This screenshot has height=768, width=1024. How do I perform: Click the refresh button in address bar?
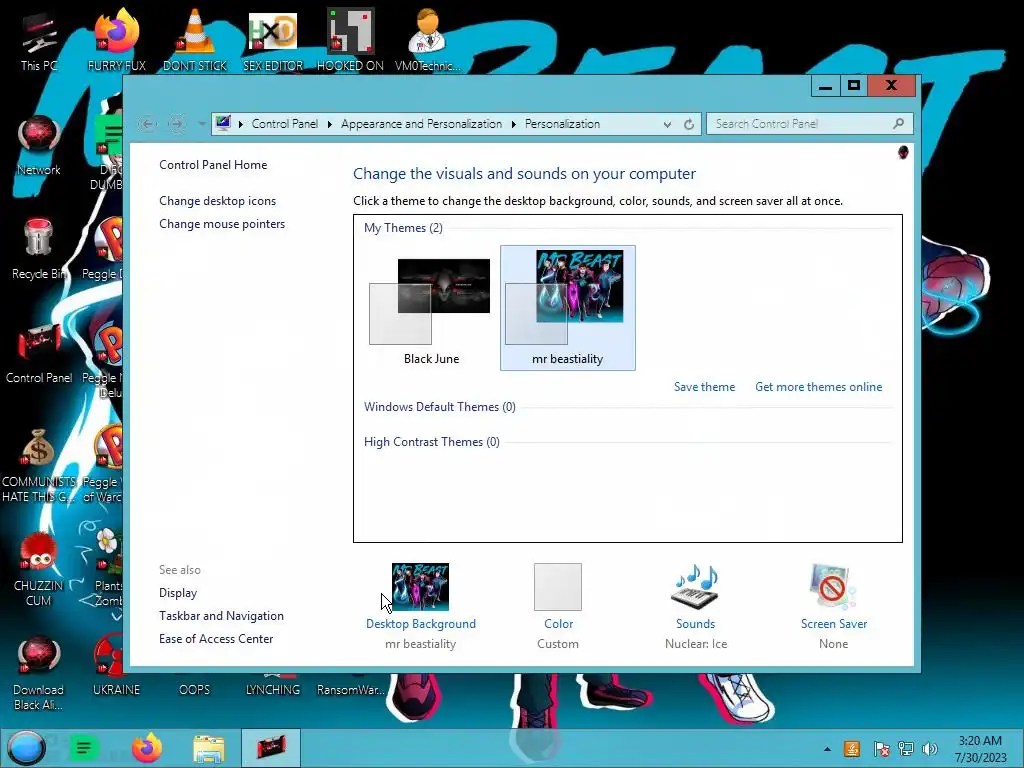coord(689,124)
